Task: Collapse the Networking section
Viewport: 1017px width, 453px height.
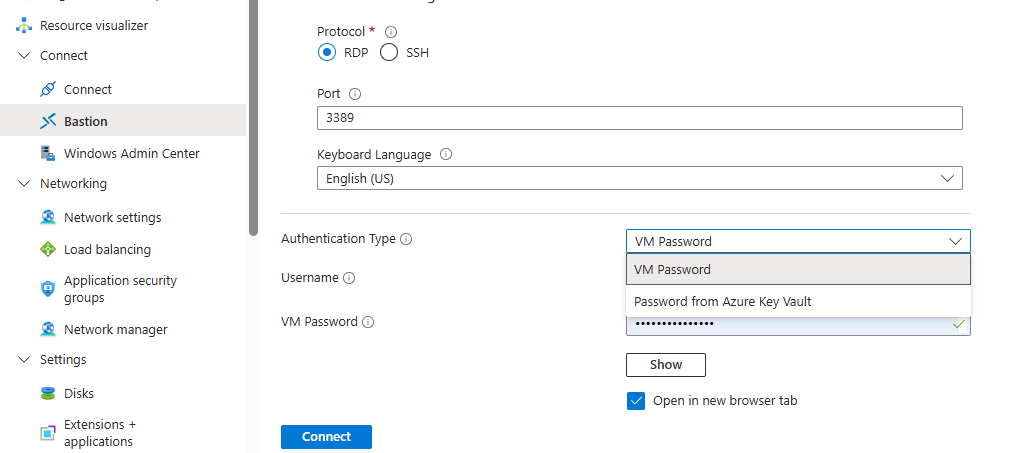Action: [x=24, y=184]
